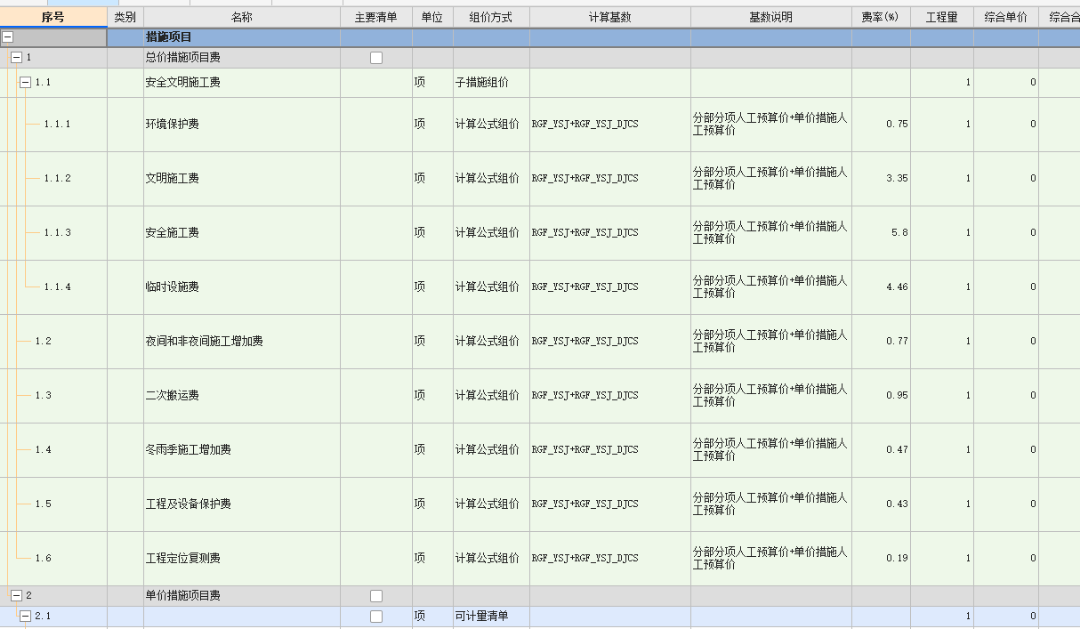
Task: Select the 工程定位复测费 name cell
Action: click(x=242, y=558)
